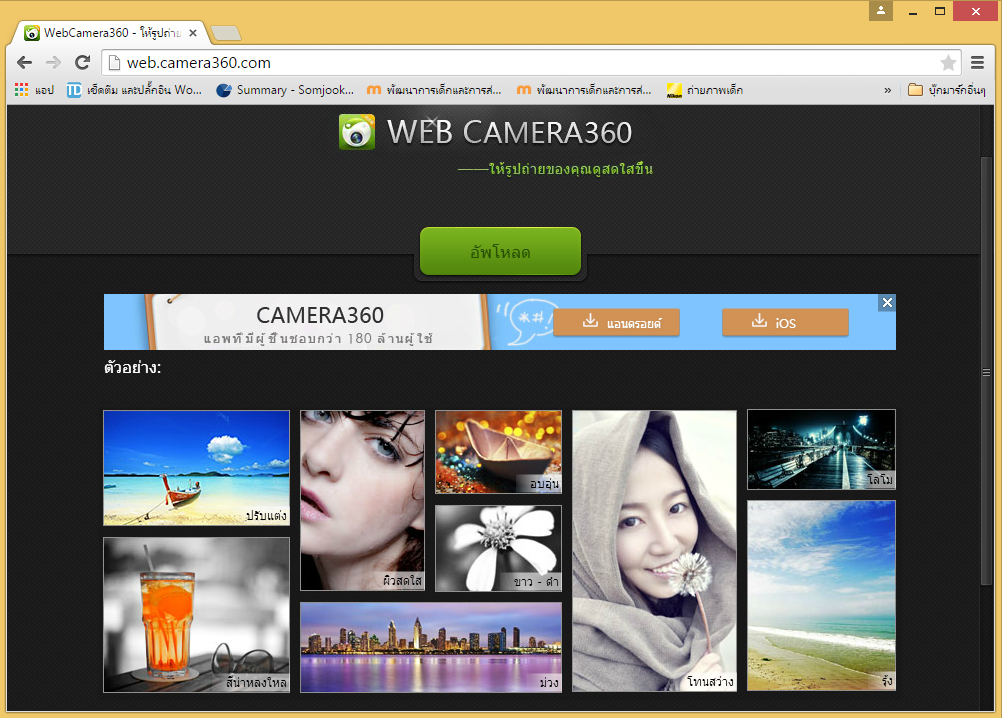Select the night bridge โลโม sample
The image size is (1002, 718).
[821, 450]
